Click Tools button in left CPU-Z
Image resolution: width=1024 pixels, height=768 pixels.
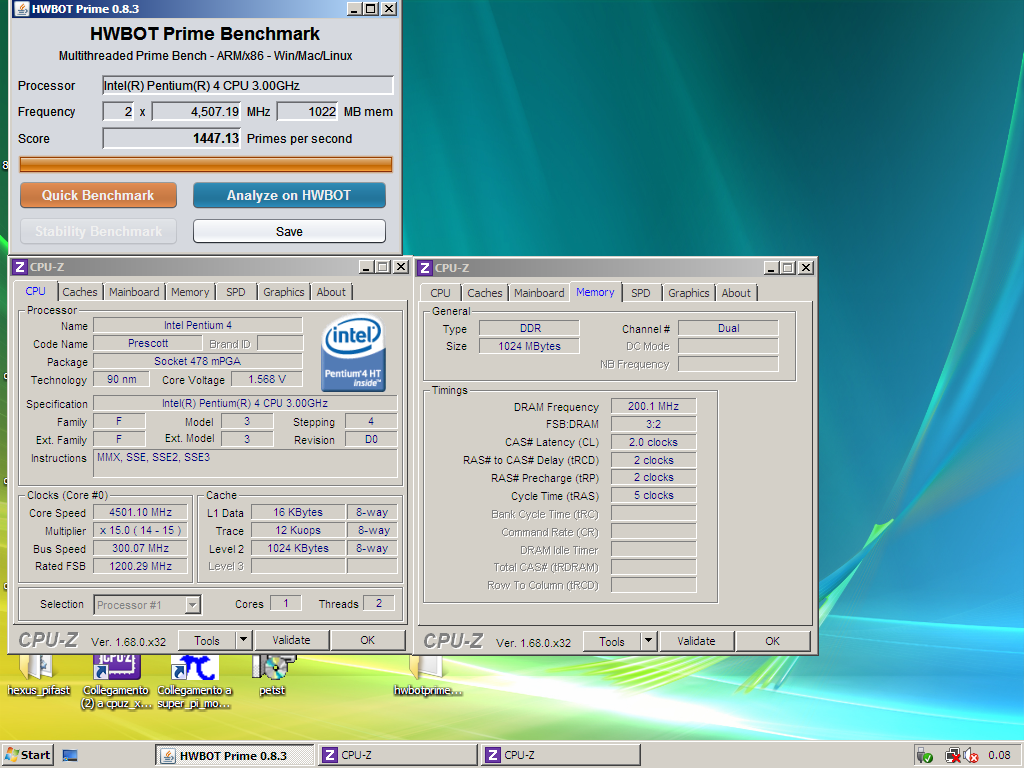point(206,641)
